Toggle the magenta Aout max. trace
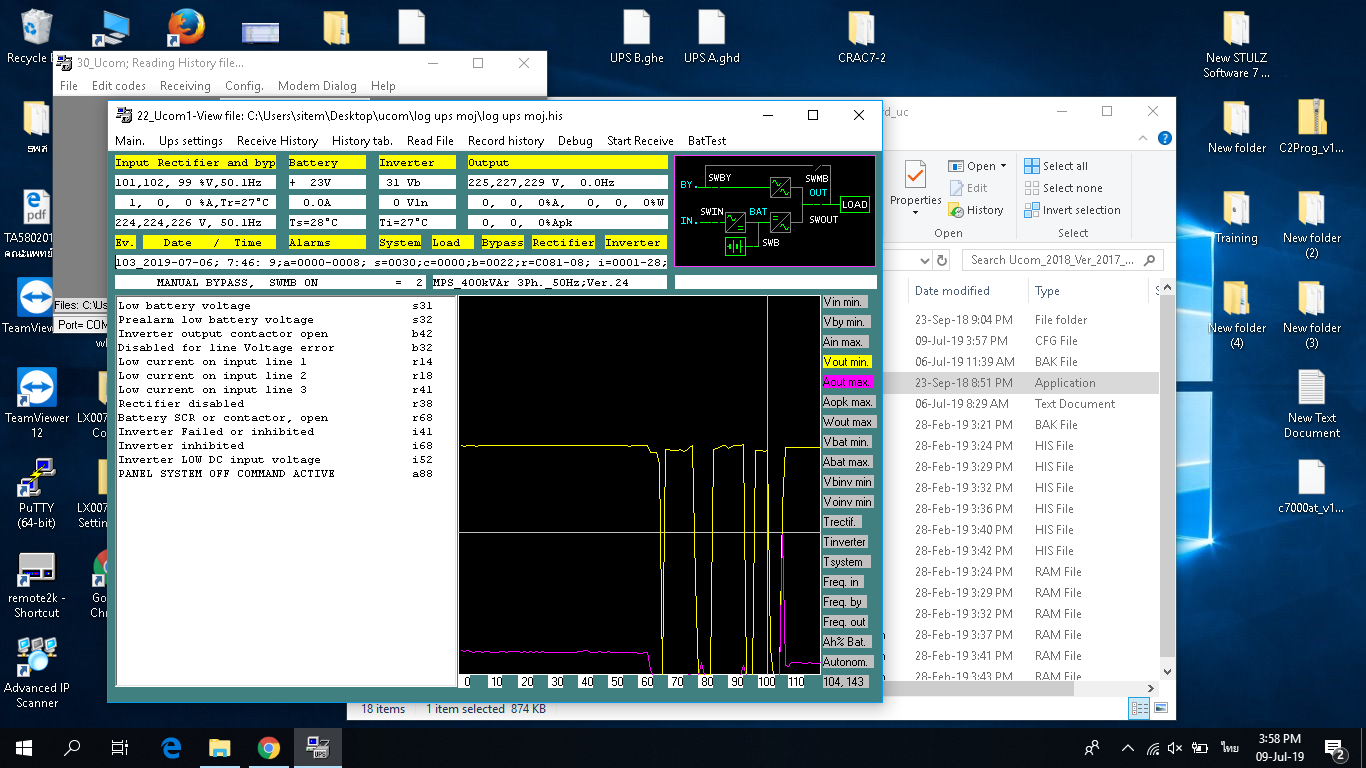This screenshot has width=1366, height=768. click(846, 382)
